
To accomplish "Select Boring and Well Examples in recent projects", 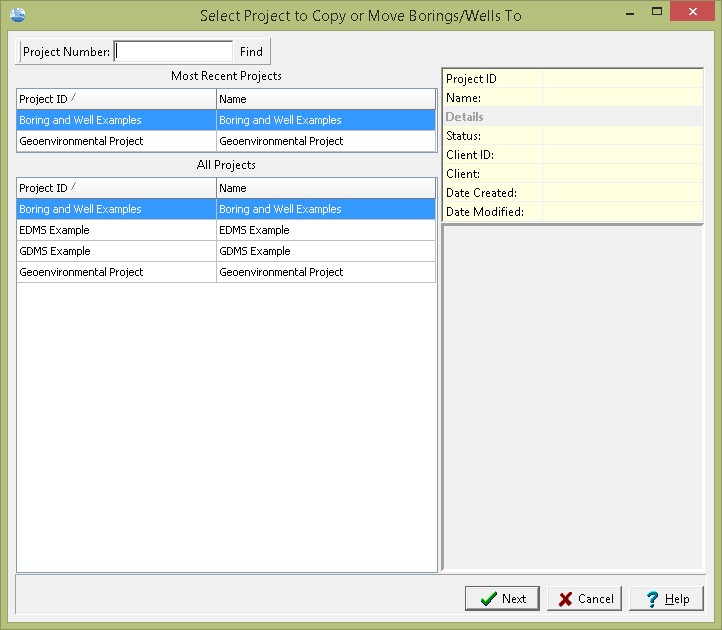I will 116,120.
